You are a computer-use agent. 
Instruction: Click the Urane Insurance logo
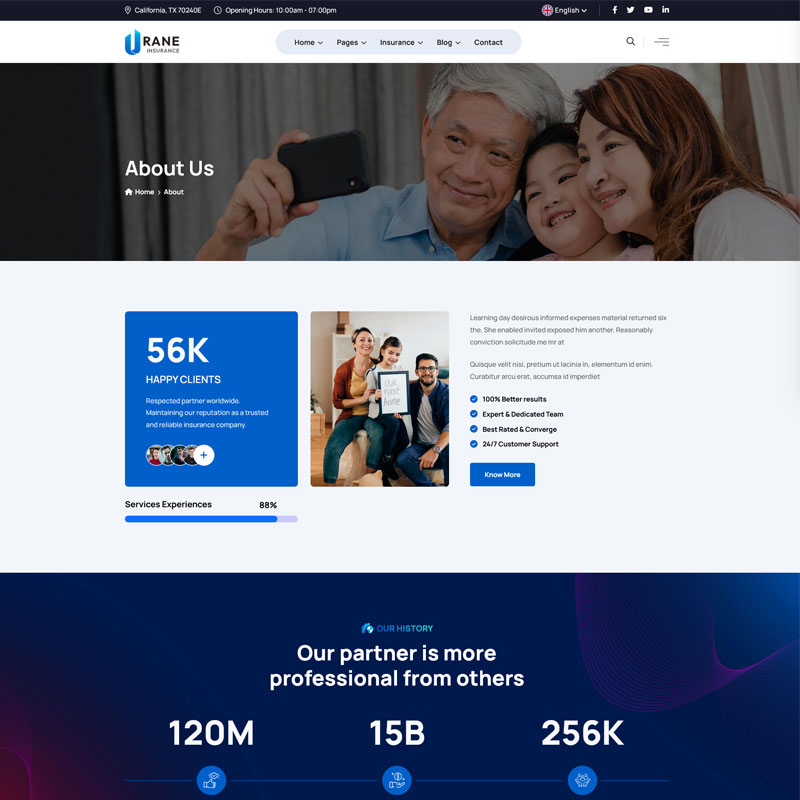[x=152, y=42]
